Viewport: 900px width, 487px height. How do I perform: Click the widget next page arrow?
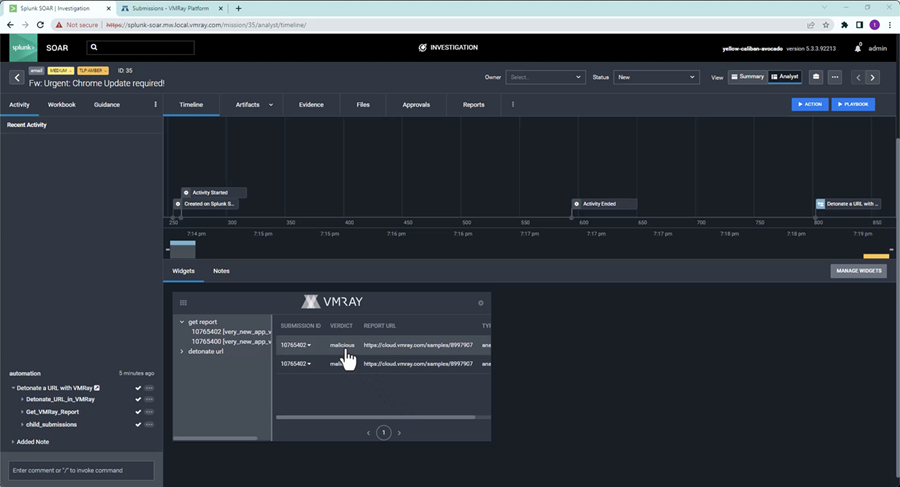pyautogui.click(x=399, y=433)
